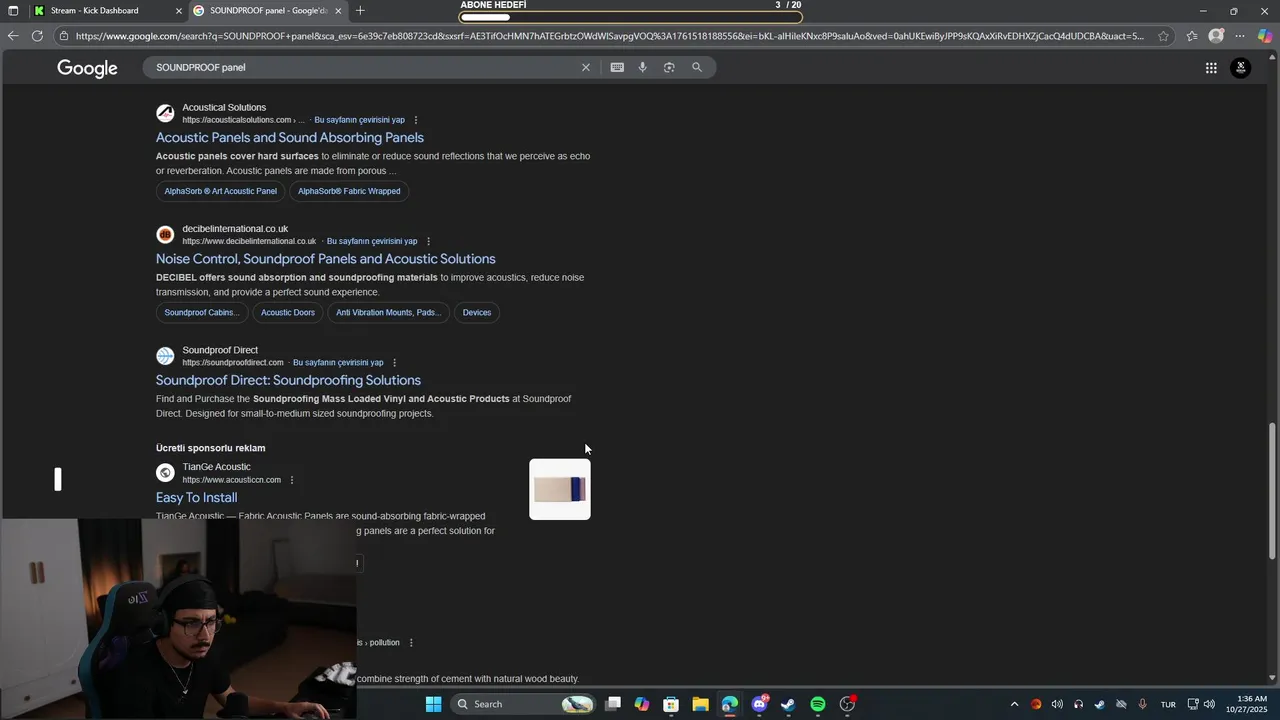Click the TUR input language indicator
This screenshot has height=720, width=1280.
tap(1168, 704)
